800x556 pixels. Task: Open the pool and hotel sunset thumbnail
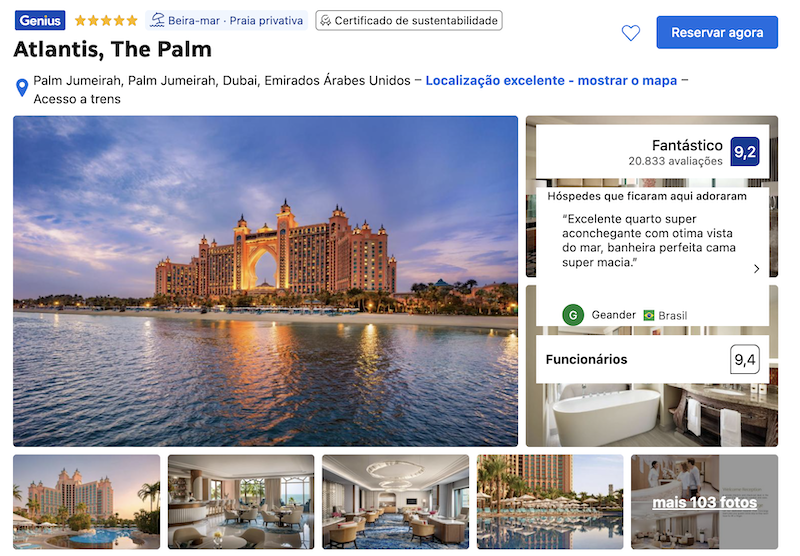pos(87,501)
